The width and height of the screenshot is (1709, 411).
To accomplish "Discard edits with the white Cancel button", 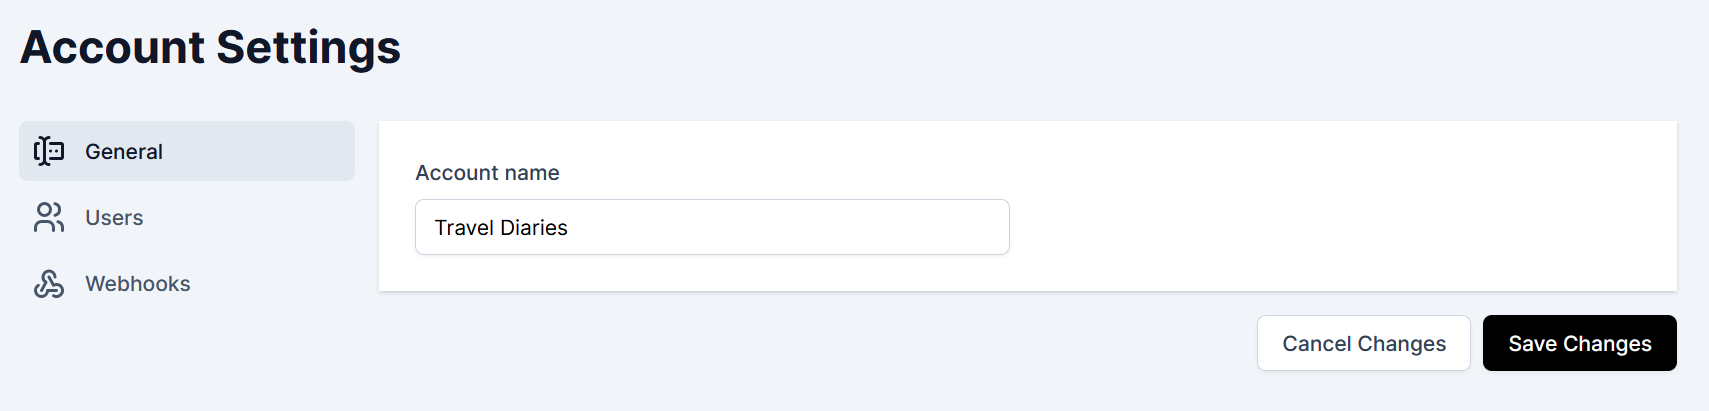I will [x=1364, y=343].
